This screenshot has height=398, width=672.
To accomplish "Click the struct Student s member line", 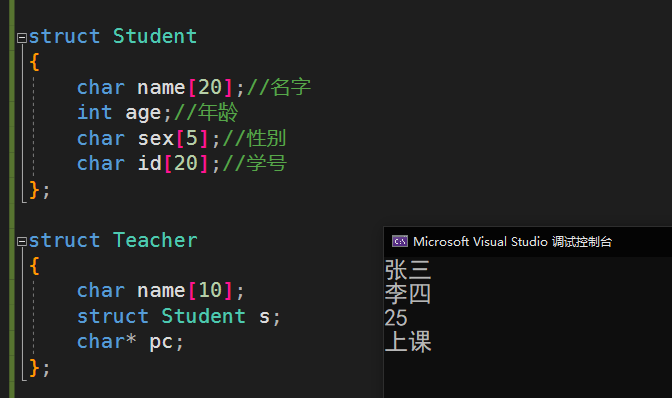I will (179, 316).
